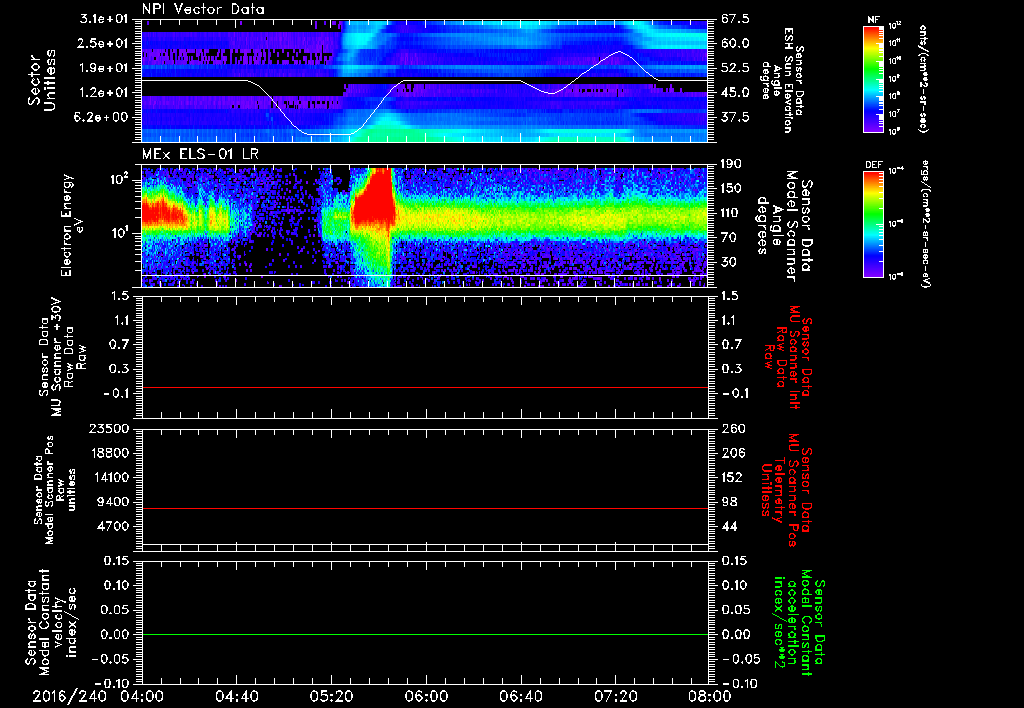Viewport: 1024px width, 708px height.
Task: Click the "cnts/(cm**2-sr-sec)" units label
Action: pos(923,78)
